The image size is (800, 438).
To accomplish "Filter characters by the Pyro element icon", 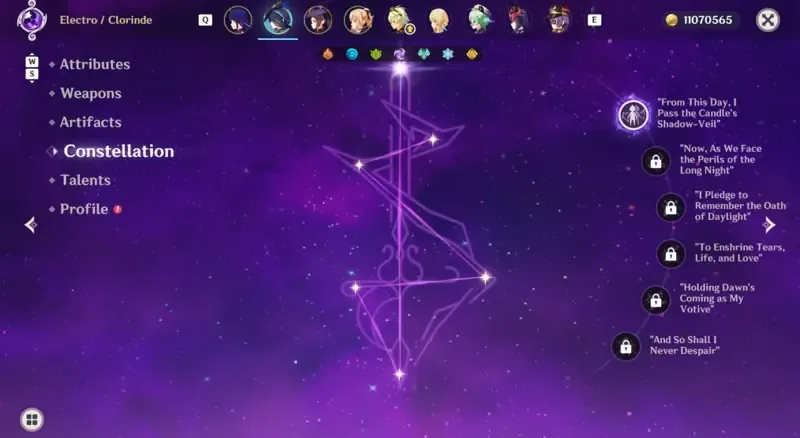I will [x=328, y=54].
